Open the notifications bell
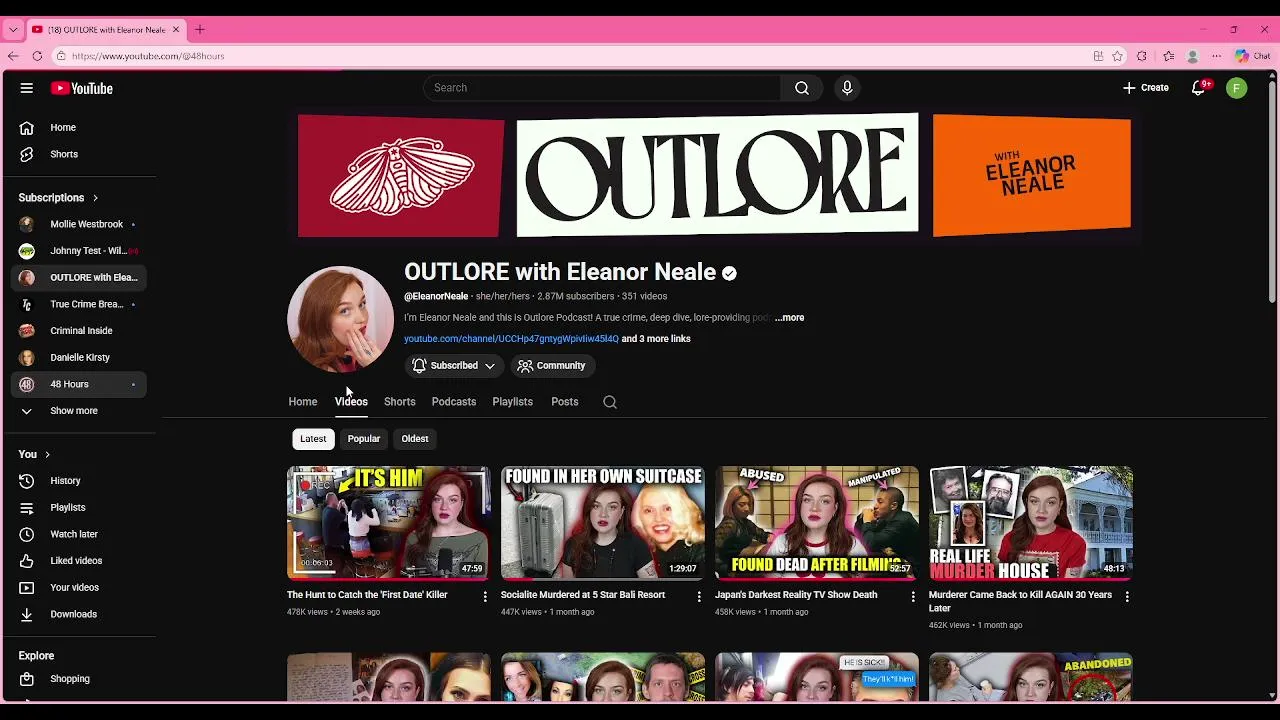 [x=1198, y=88]
